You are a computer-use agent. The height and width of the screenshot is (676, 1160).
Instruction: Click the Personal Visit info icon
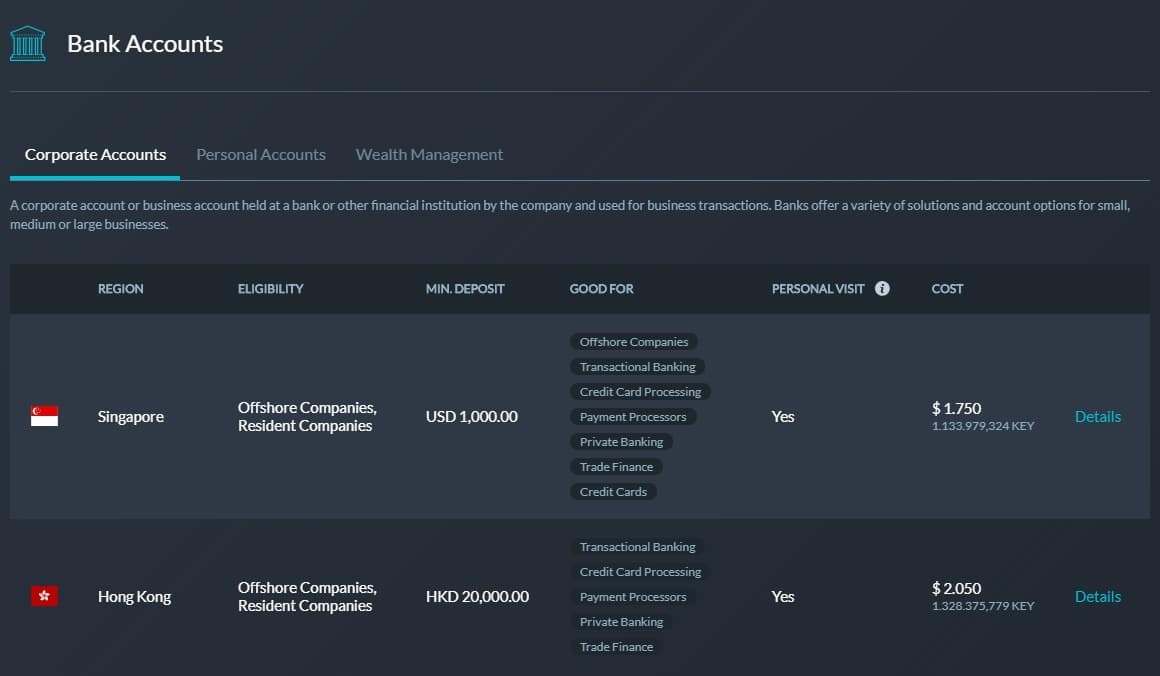882,288
